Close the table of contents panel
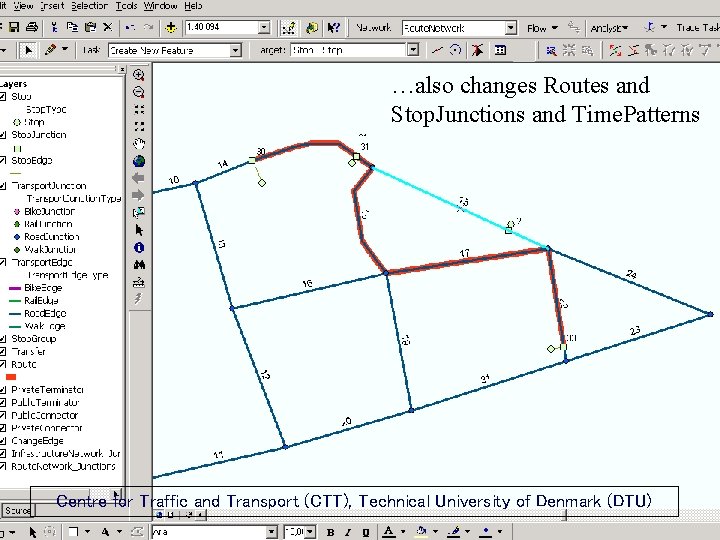 (x=122, y=69)
